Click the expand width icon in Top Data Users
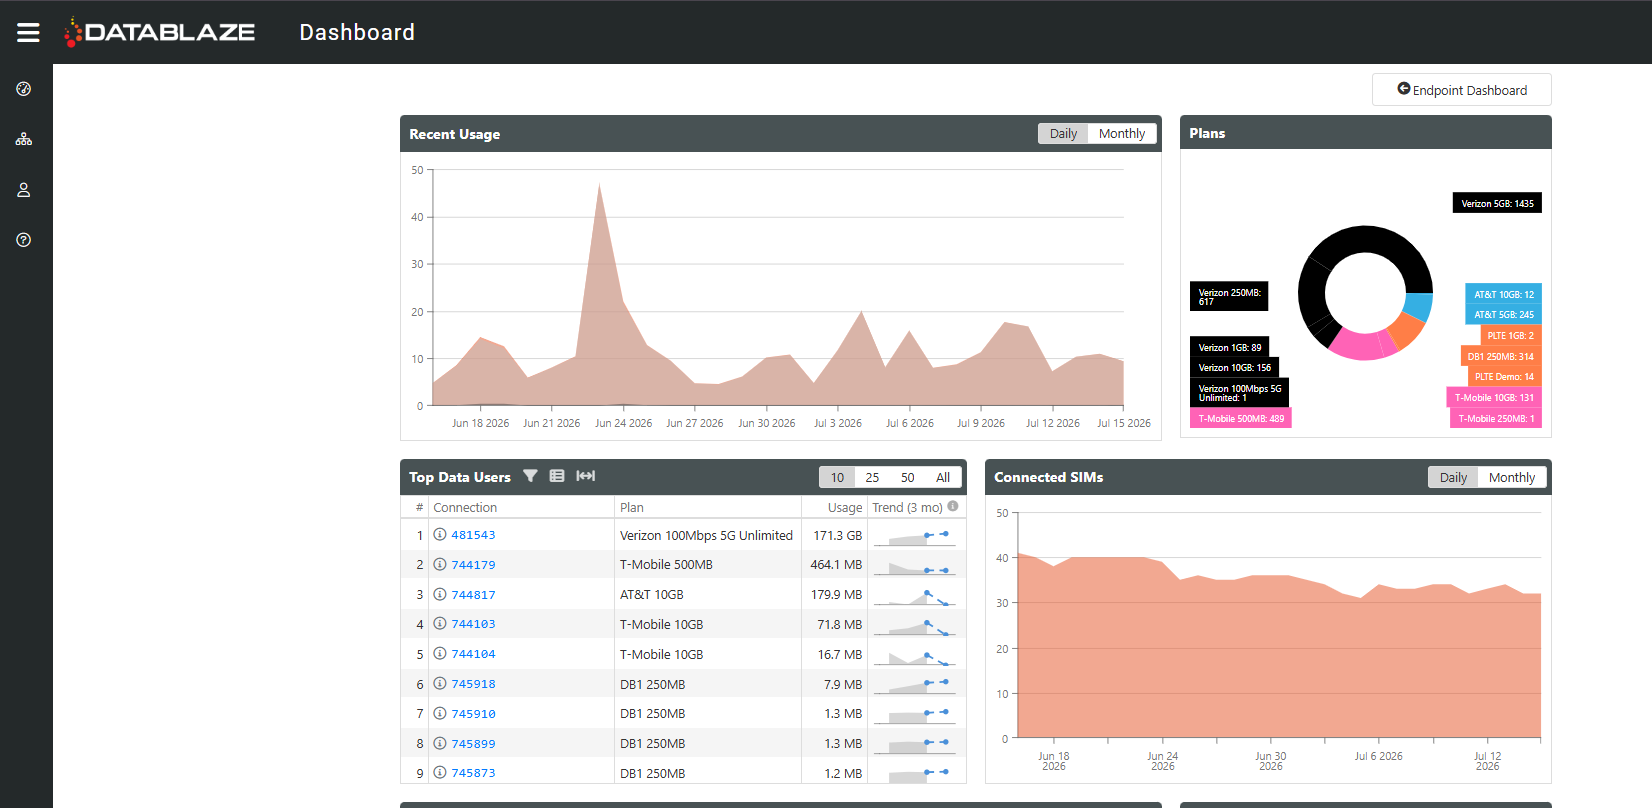 (x=586, y=476)
